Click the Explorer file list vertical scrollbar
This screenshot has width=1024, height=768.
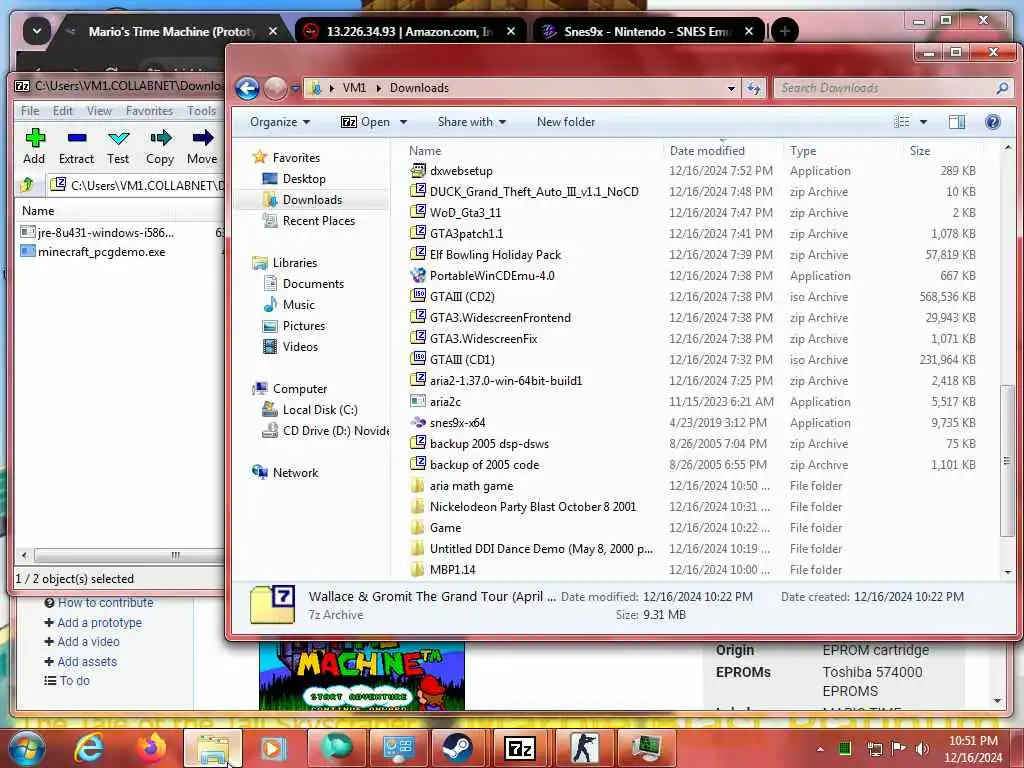pyautogui.click(x=1007, y=460)
